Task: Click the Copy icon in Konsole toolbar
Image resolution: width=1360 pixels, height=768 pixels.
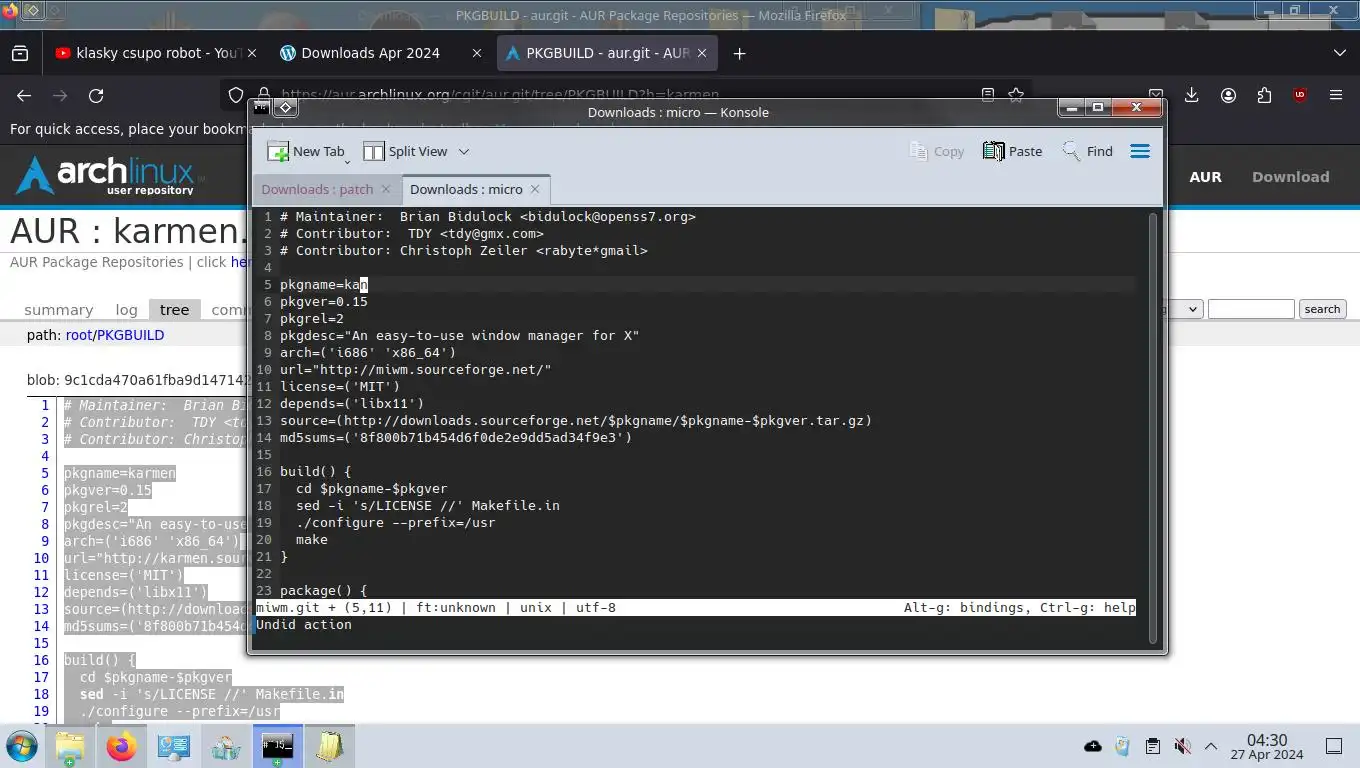Action: click(x=919, y=151)
